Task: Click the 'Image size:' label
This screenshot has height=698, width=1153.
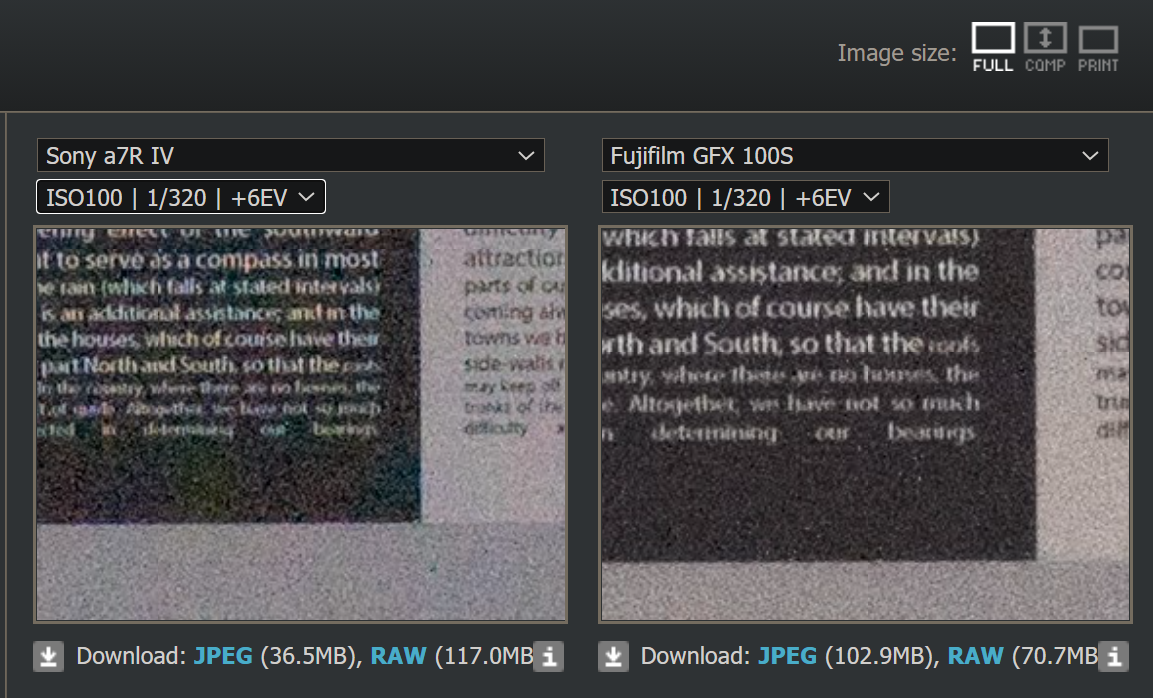Action: click(x=897, y=53)
